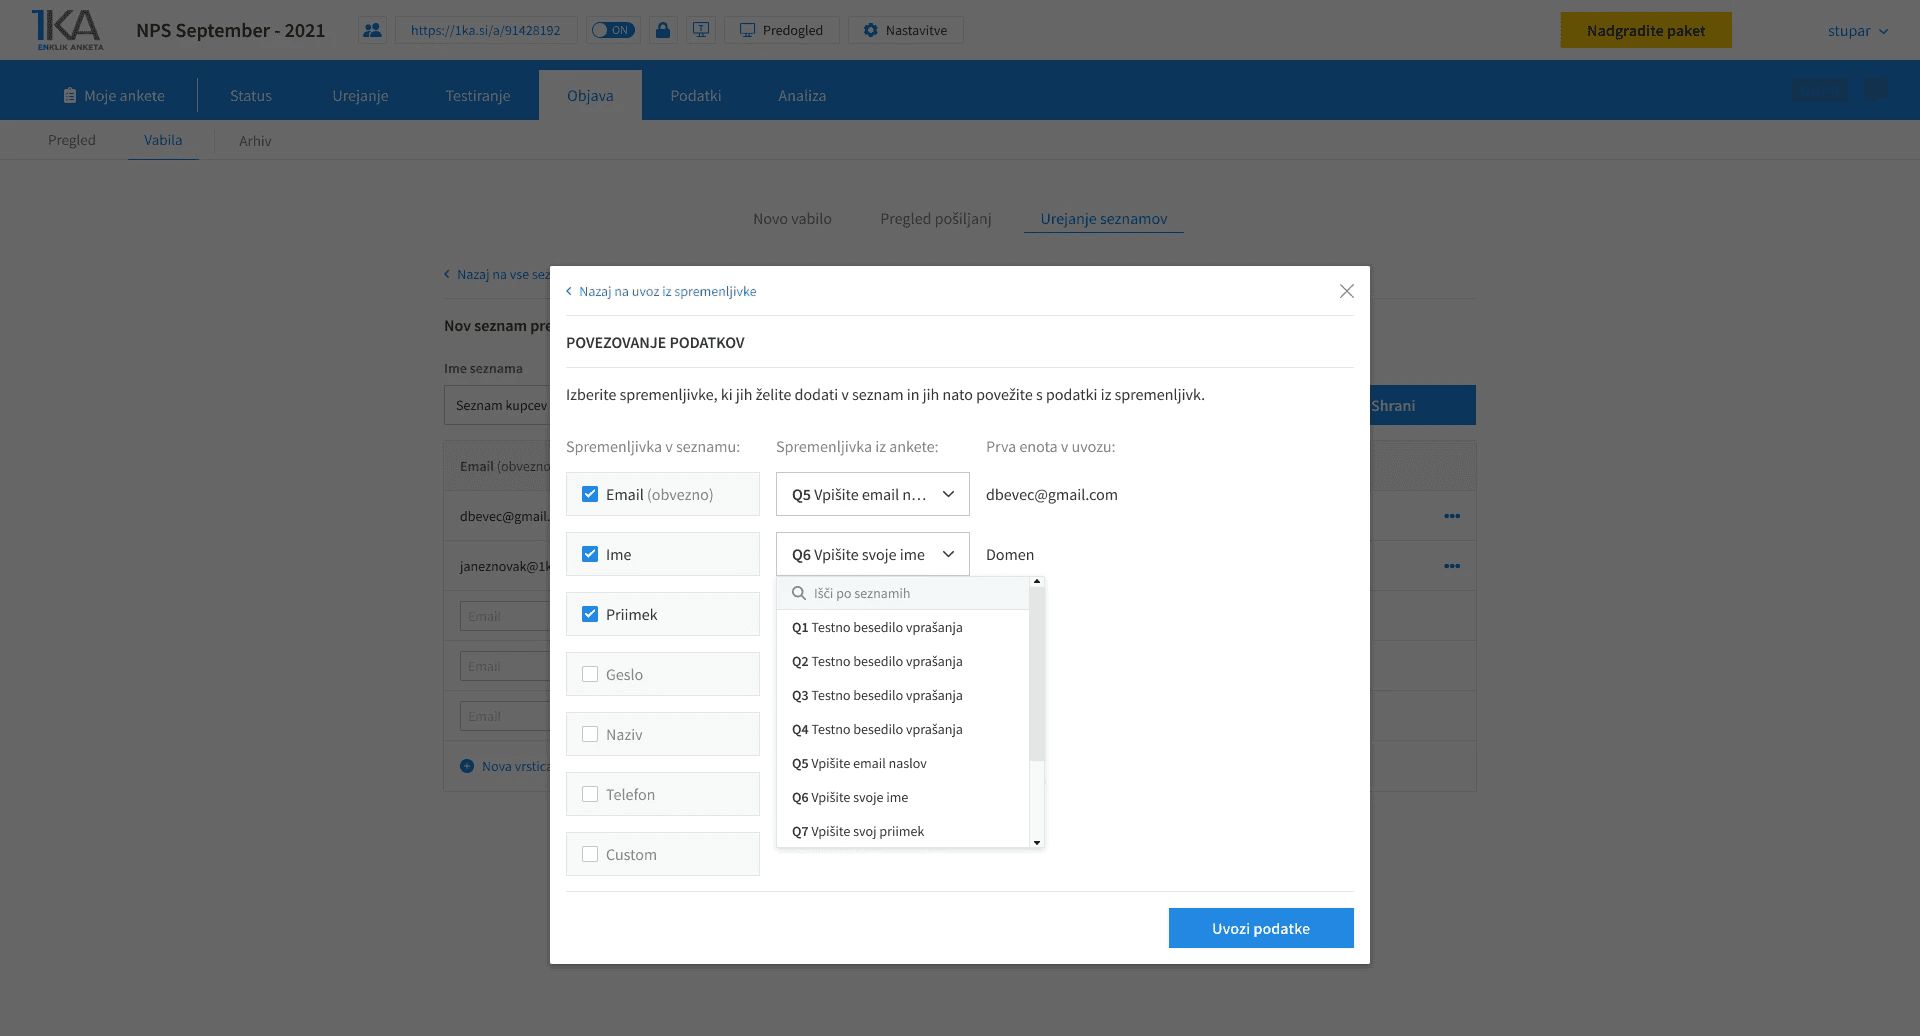The height and width of the screenshot is (1036, 1920).
Task: Open the Pregled pošiljanj tab
Action: point(936,218)
